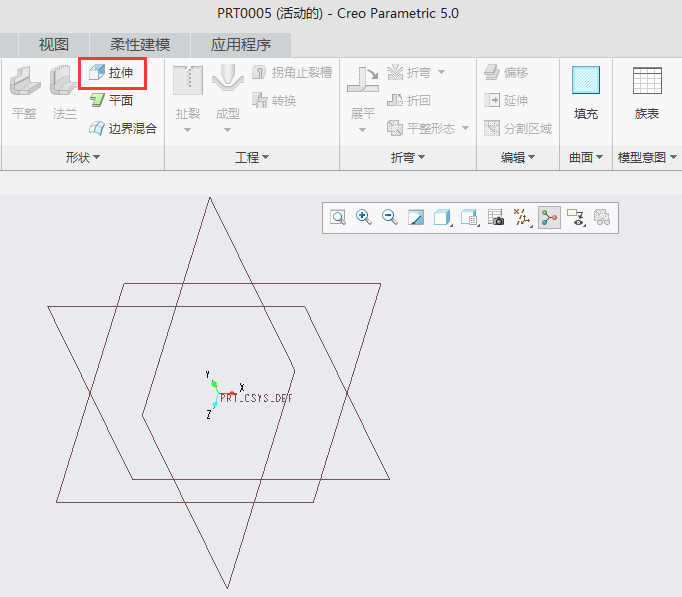Toggle the spin center display
This screenshot has height=597, width=682.
[x=548, y=217]
